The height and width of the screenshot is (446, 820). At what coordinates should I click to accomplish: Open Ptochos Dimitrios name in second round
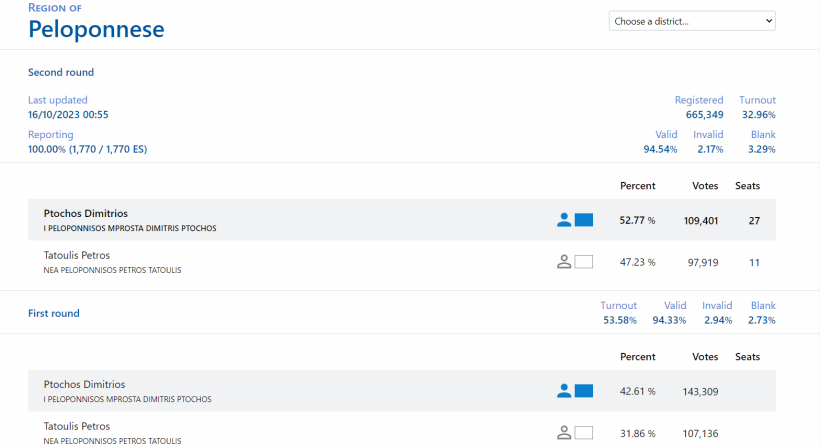[x=86, y=213]
